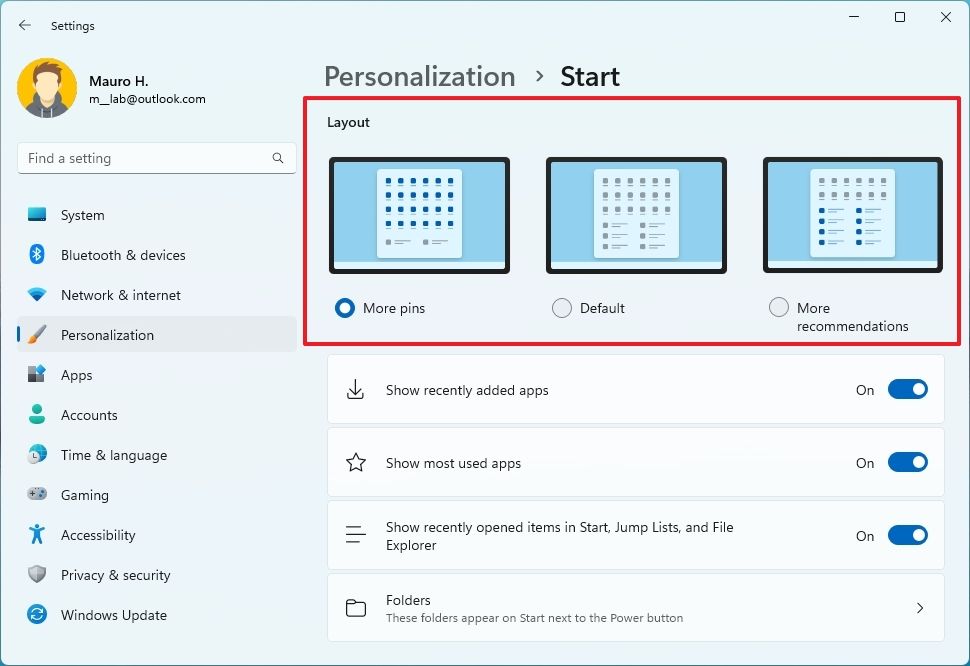Disable the Show most used apps toggle

pos(907,463)
